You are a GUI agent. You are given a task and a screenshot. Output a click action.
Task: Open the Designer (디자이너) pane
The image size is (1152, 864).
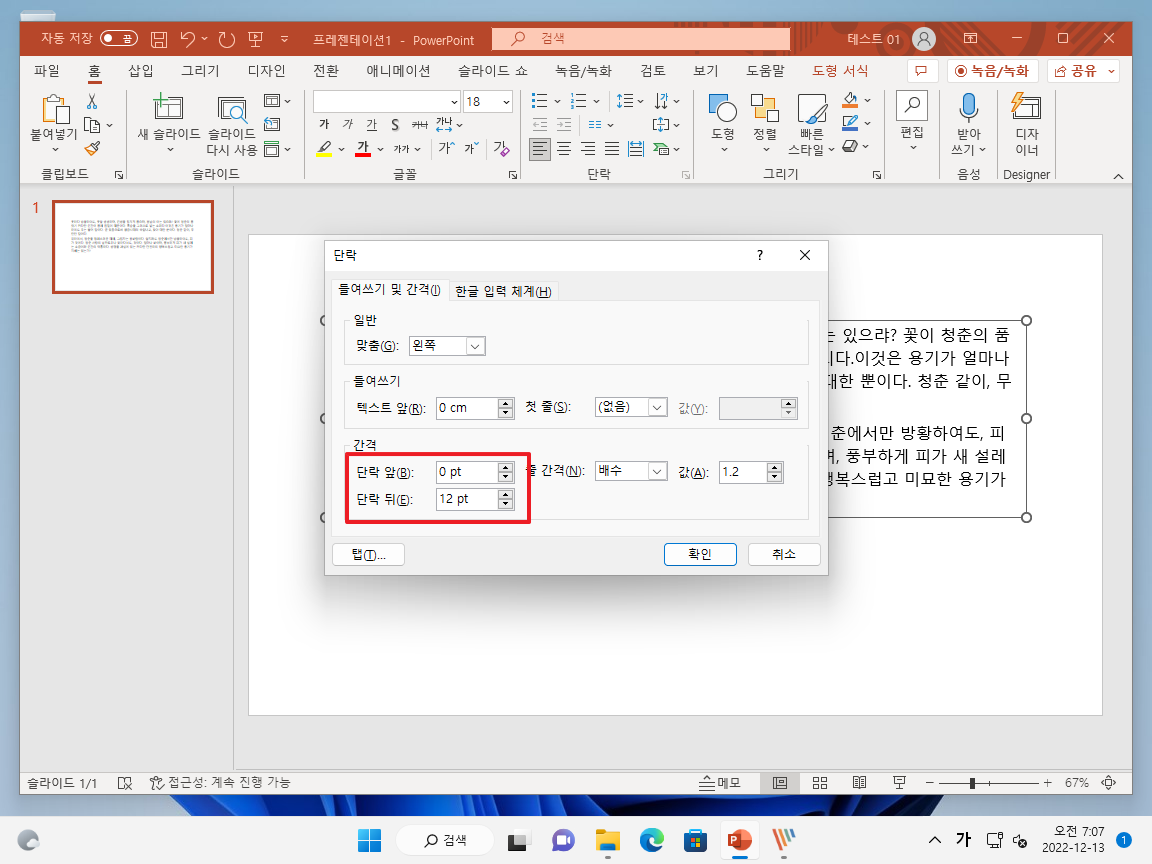pos(1026,123)
